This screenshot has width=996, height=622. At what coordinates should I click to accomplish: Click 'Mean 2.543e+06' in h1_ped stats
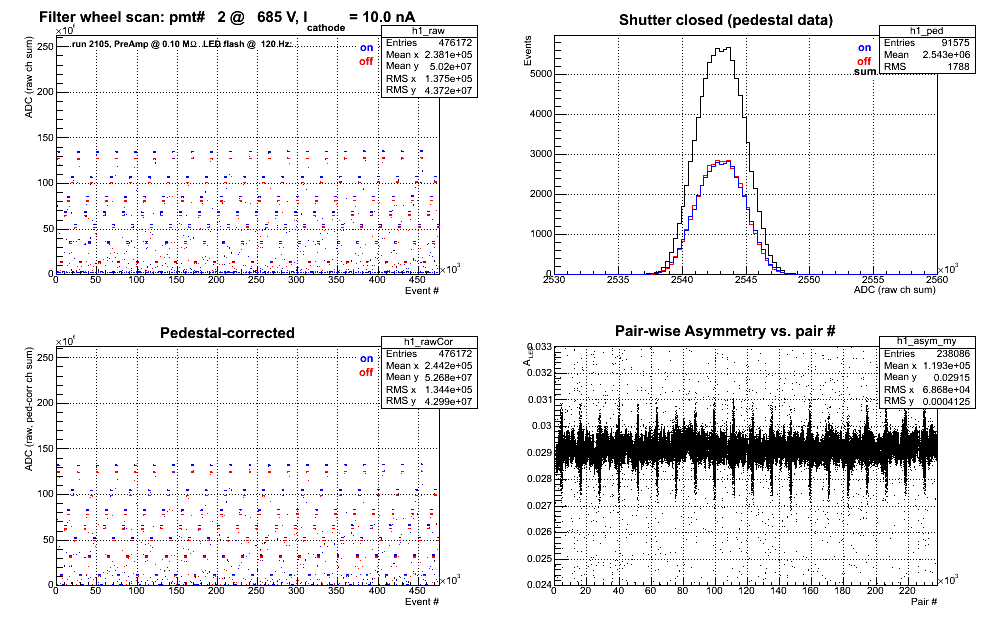tap(927, 55)
